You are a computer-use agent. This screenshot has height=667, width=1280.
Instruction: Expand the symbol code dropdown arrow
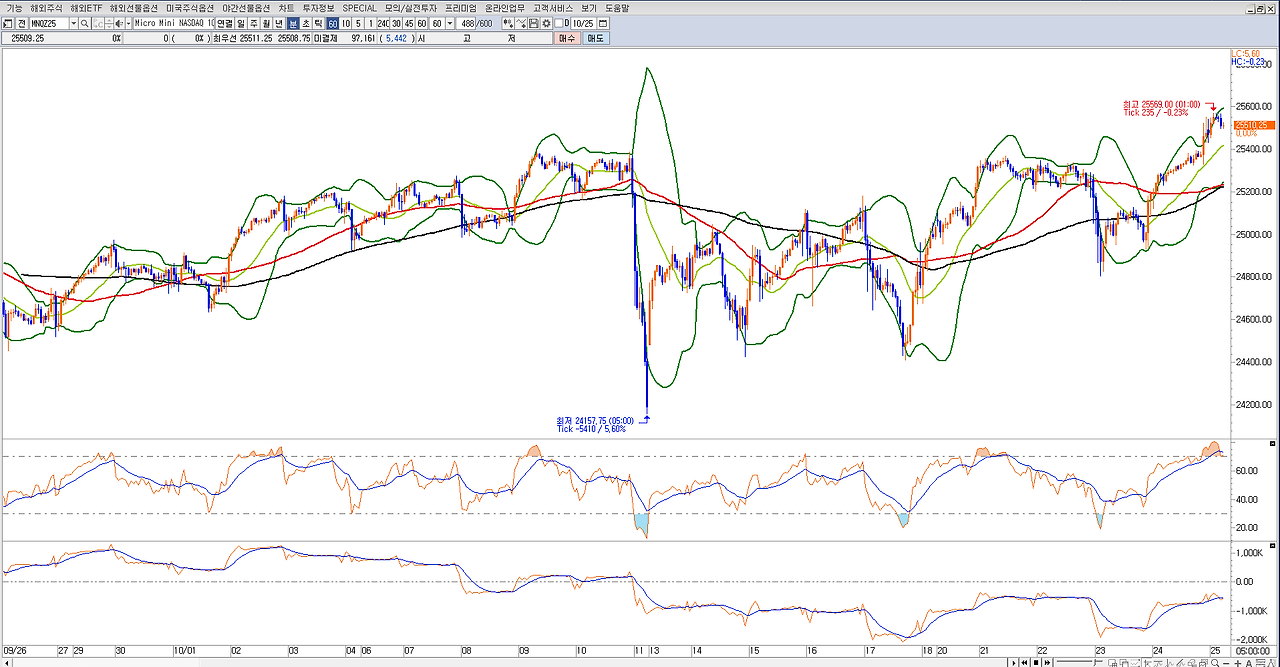click(x=74, y=23)
